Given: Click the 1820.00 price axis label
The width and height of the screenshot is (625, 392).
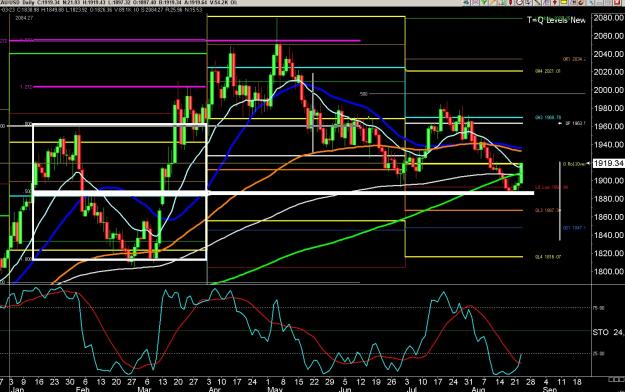Looking at the screenshot, I should point(608,253).
